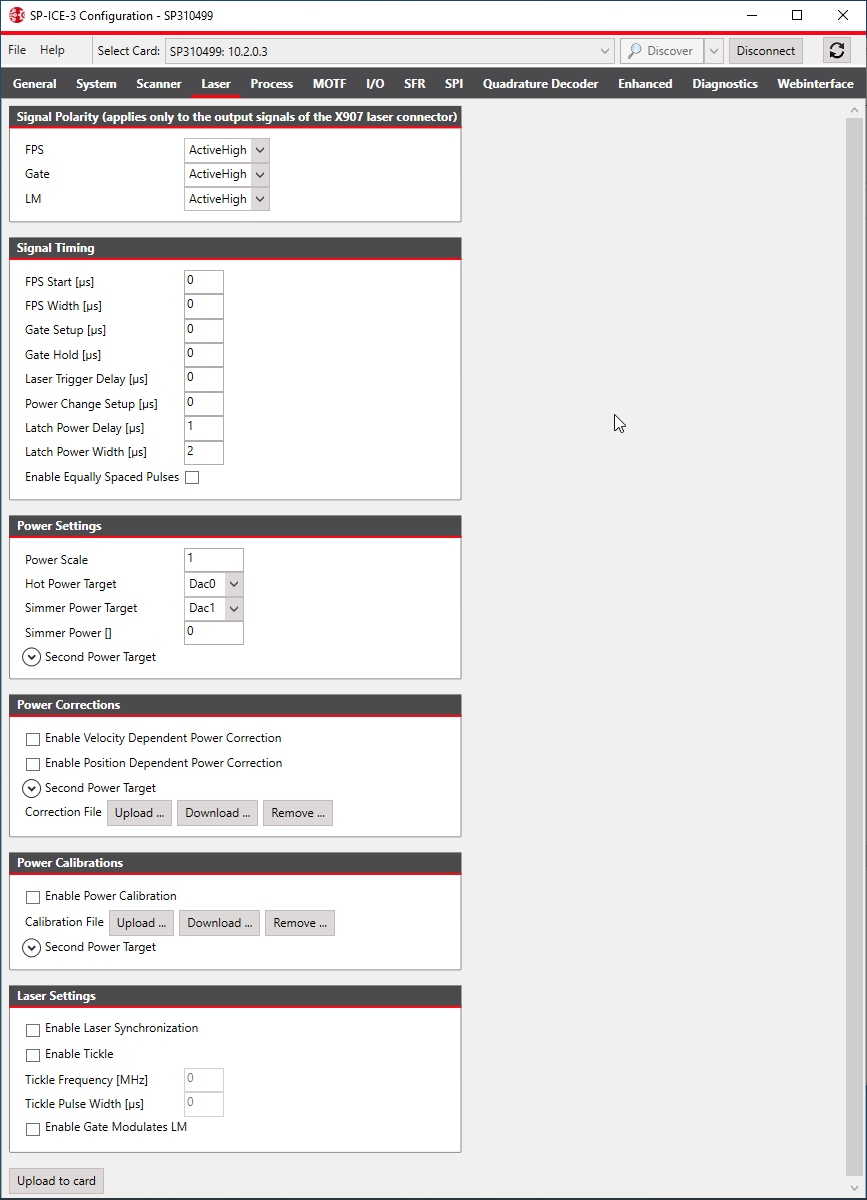Open the Help menu
The height and width of the screenshot is (1200, 867).
click(52, 49)
